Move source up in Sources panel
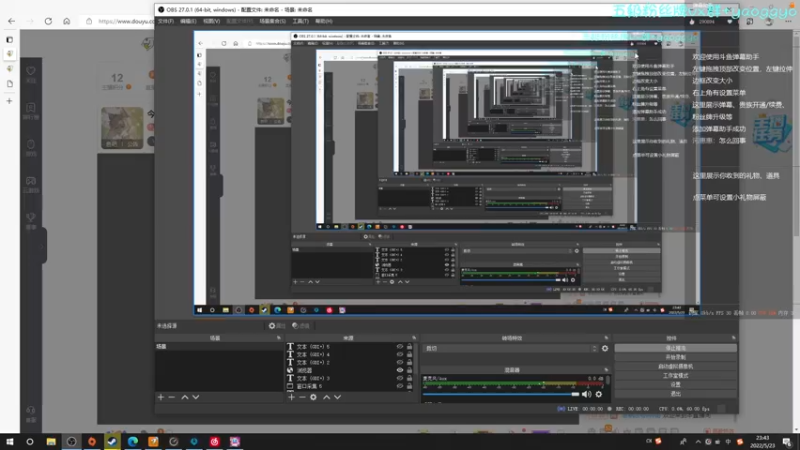This screenshot has width=800, height=450. pos(327,397)
